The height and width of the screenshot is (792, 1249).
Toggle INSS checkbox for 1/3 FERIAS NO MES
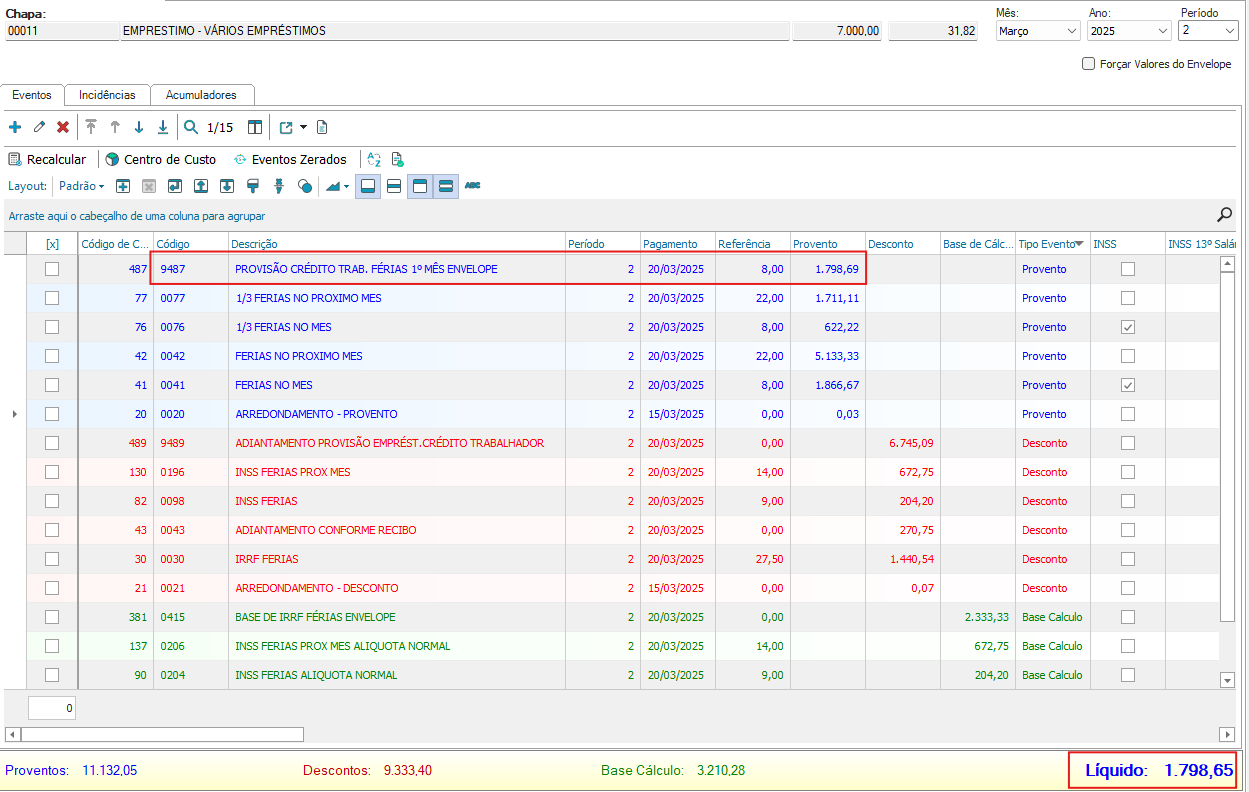(x=1128, y=327)
